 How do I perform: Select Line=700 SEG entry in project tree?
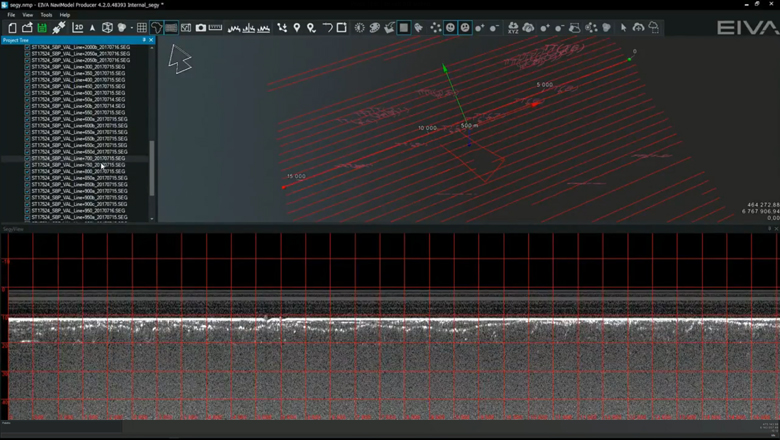coord(78,158)
